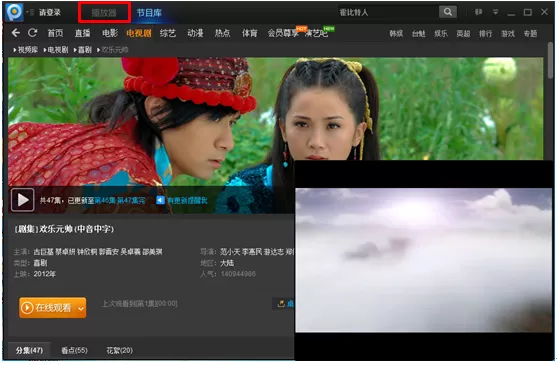Open the 第46集 episode link
The image size is (557, 365).
[x=106, y=201]
